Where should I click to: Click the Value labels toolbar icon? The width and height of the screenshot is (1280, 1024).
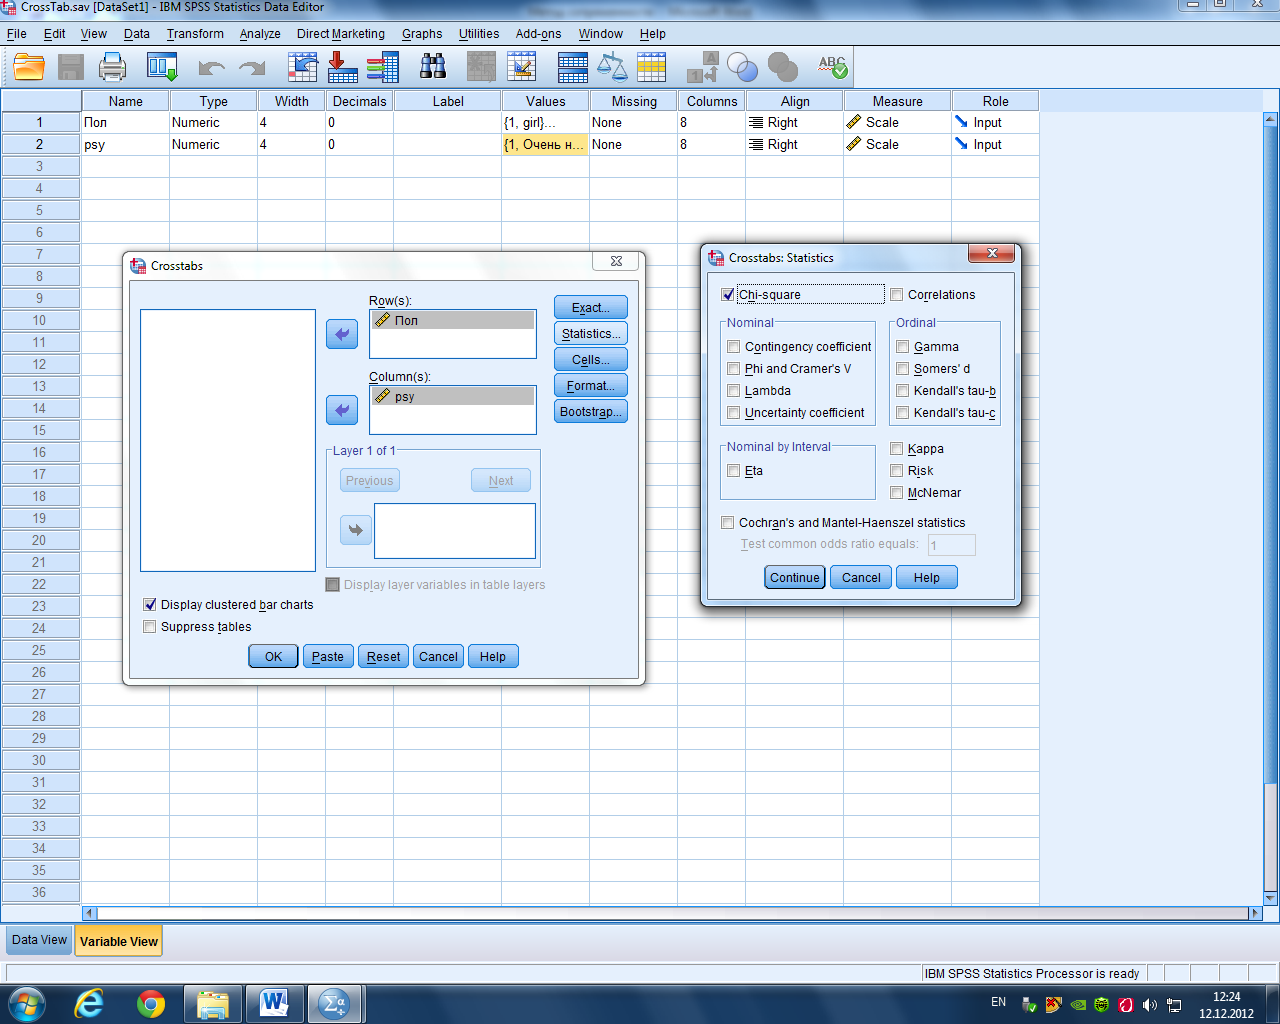tap(703, 67)
